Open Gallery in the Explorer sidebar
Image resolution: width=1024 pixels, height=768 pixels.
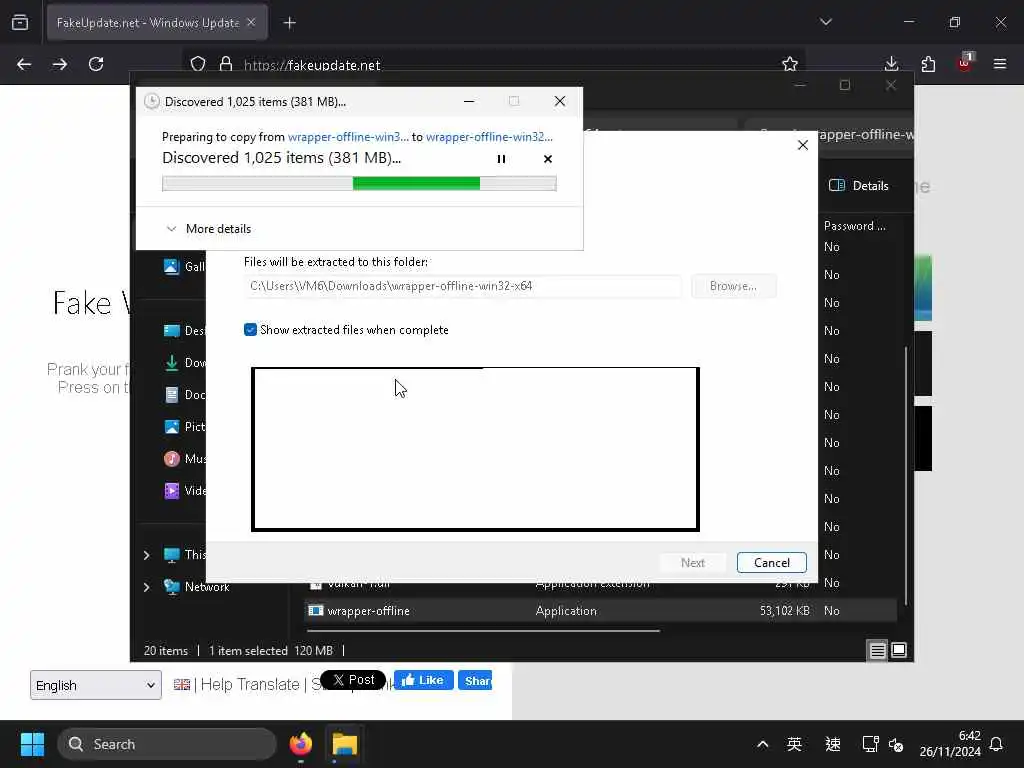(184, 266)
